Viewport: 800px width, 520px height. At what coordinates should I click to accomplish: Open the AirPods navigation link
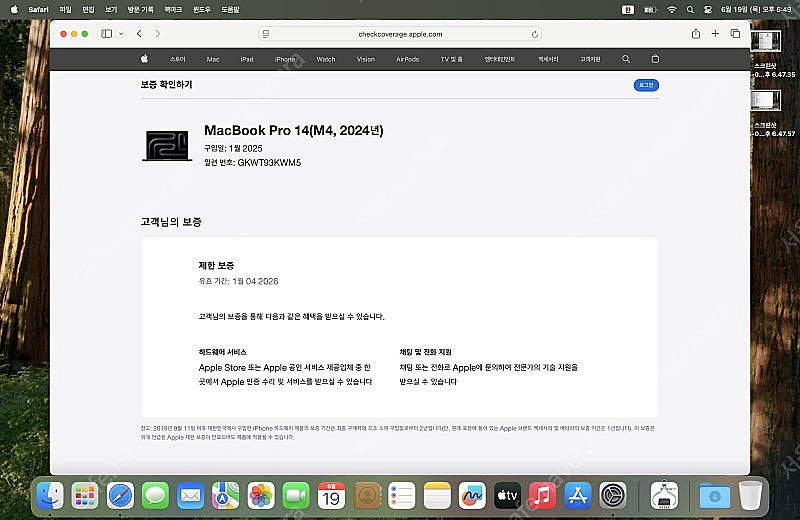pyautogui.click(x=408, y=59)
